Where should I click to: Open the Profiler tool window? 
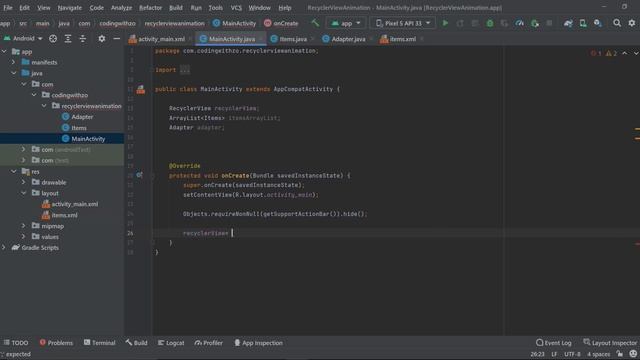click(209, 343)
